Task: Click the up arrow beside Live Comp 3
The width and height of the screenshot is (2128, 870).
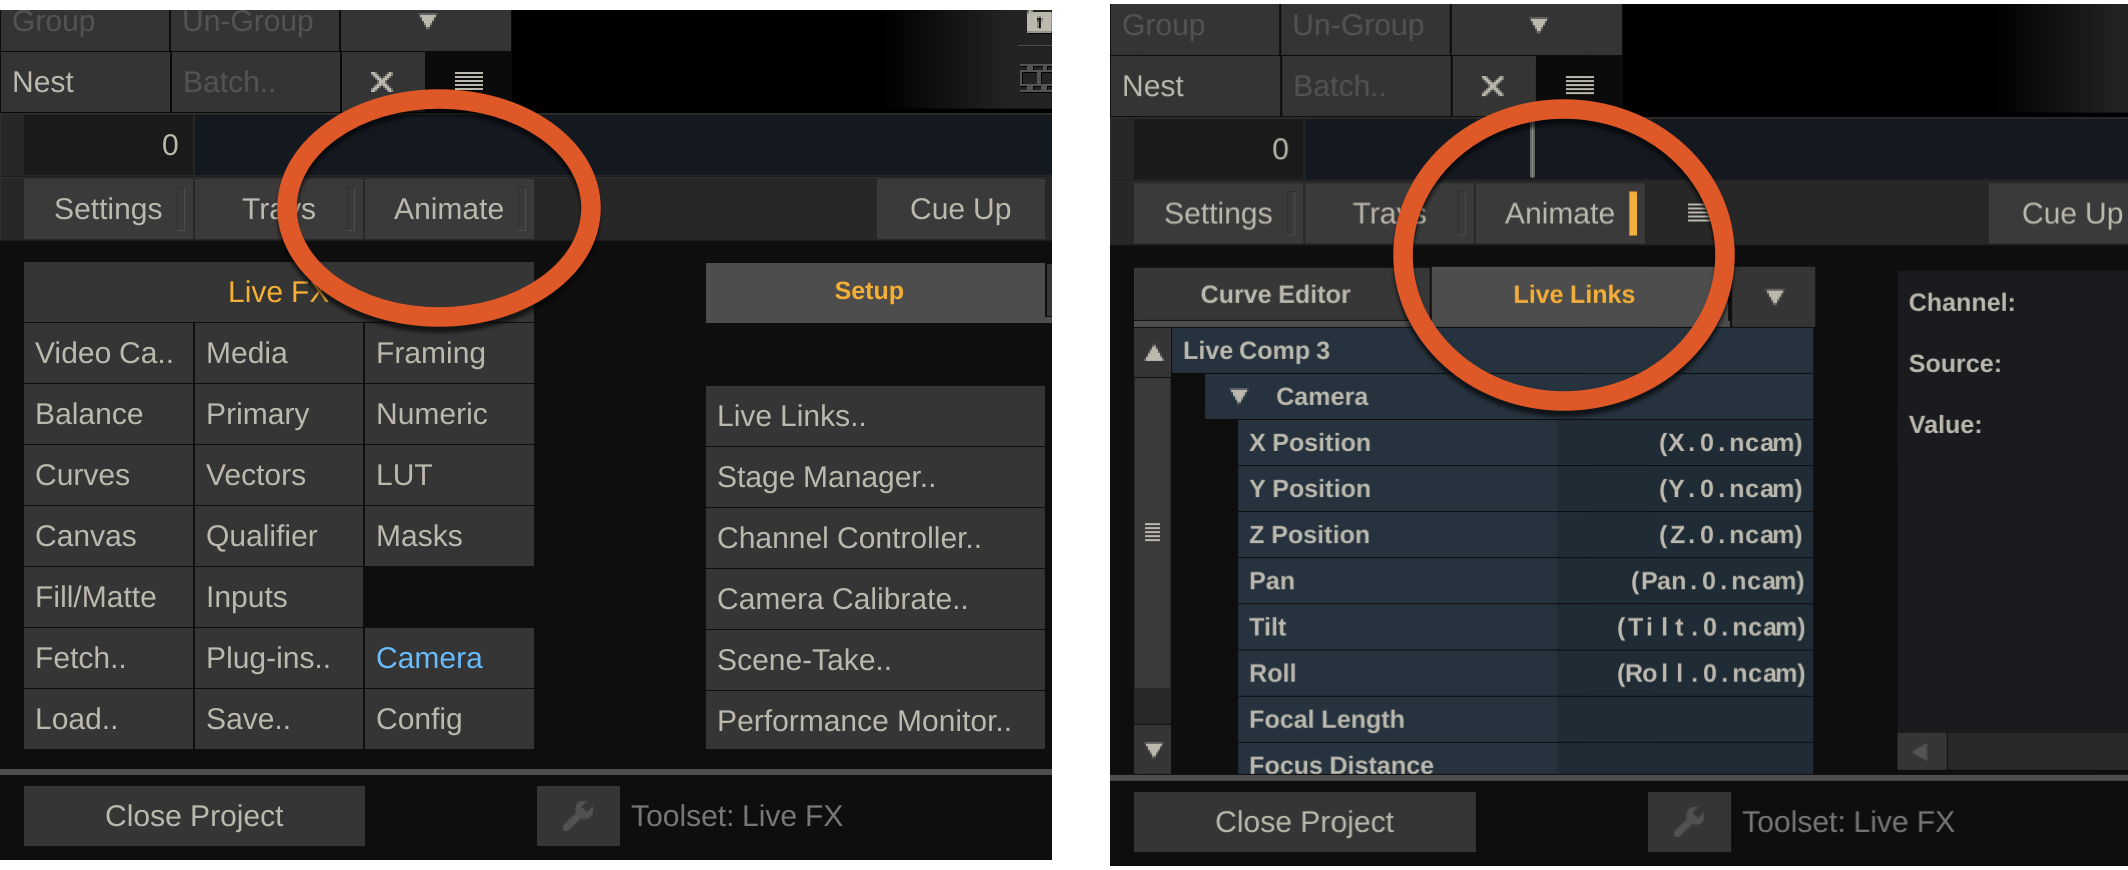Action: pyautogui.click(x=1154, y=352)
